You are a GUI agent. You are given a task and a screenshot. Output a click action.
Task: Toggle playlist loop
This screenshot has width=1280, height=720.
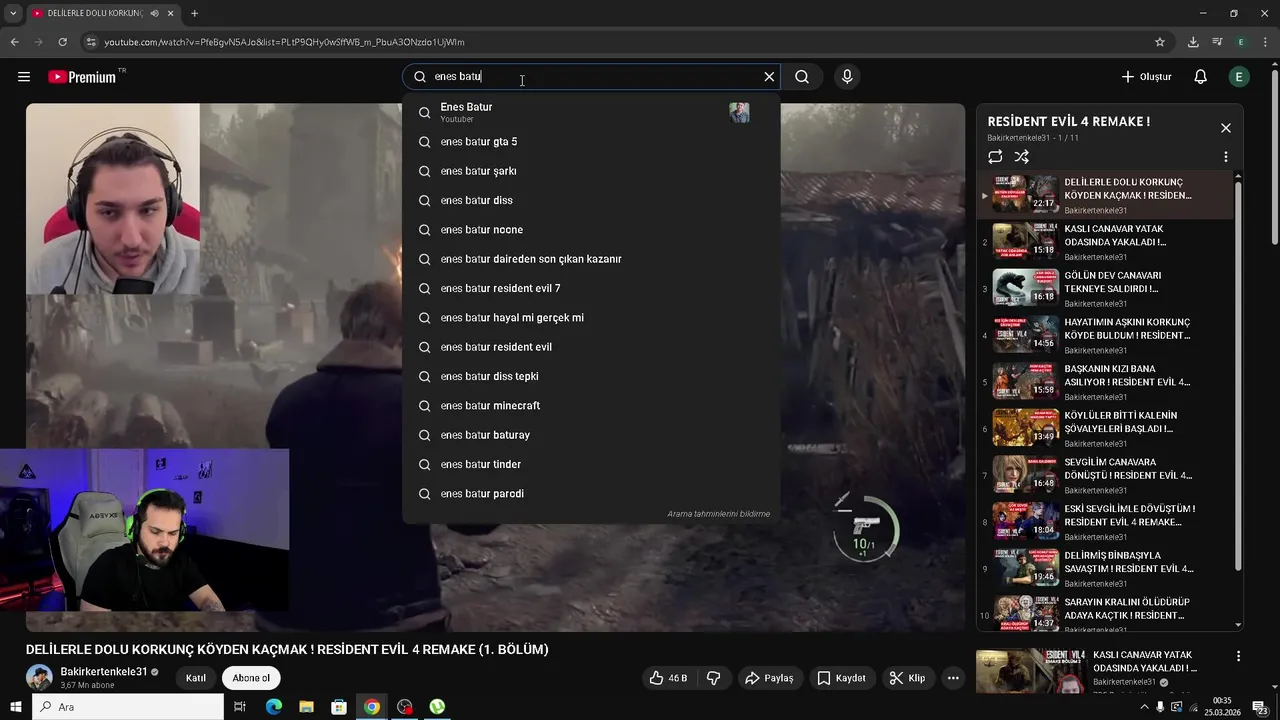pos(995,157)
